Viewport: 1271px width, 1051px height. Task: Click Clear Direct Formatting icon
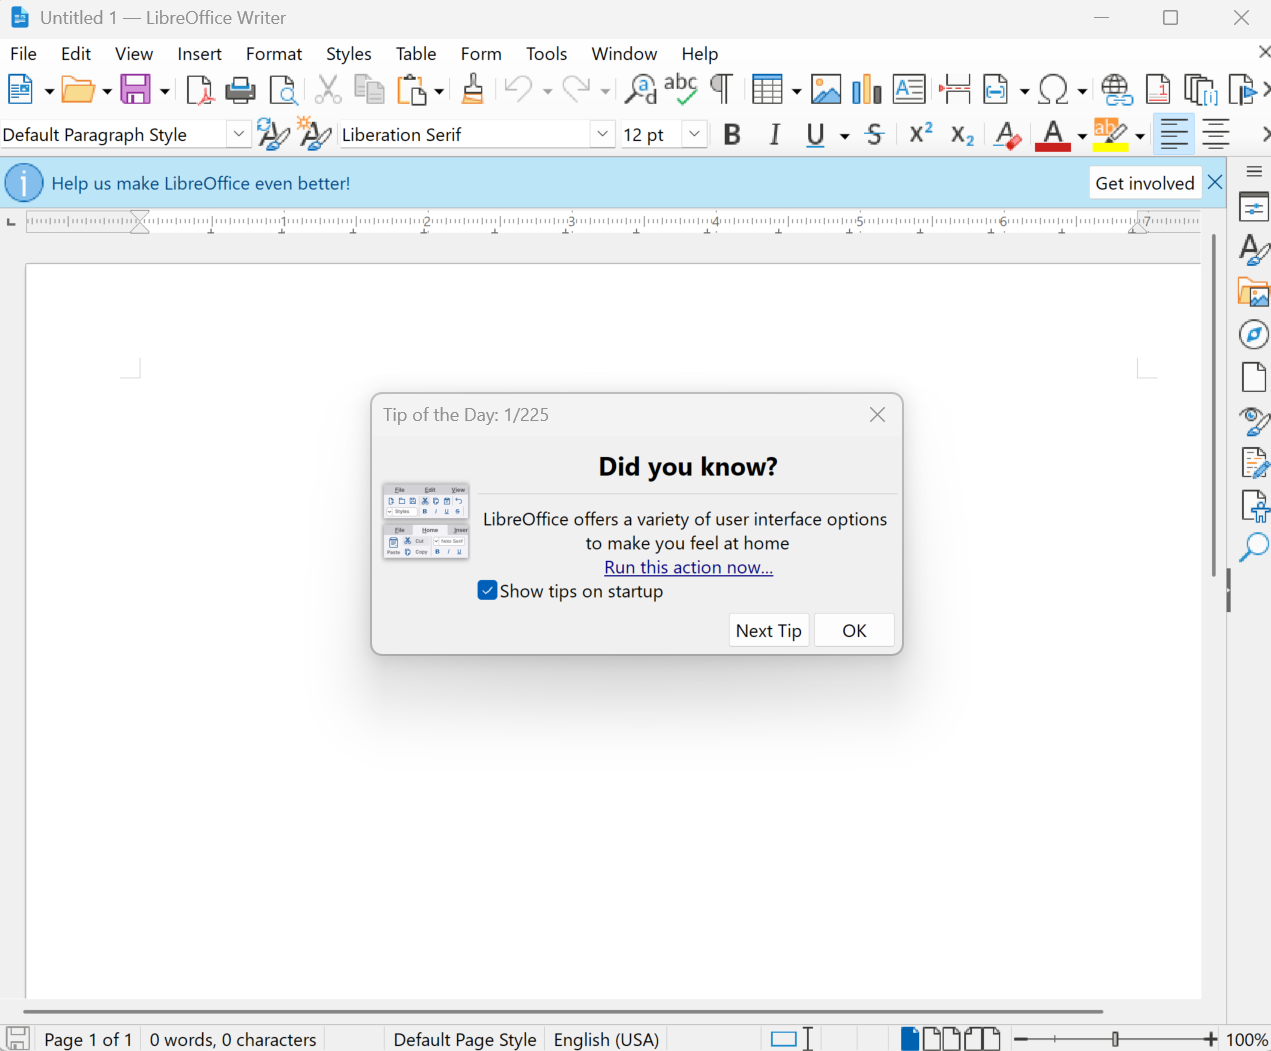pos(1007,135)
